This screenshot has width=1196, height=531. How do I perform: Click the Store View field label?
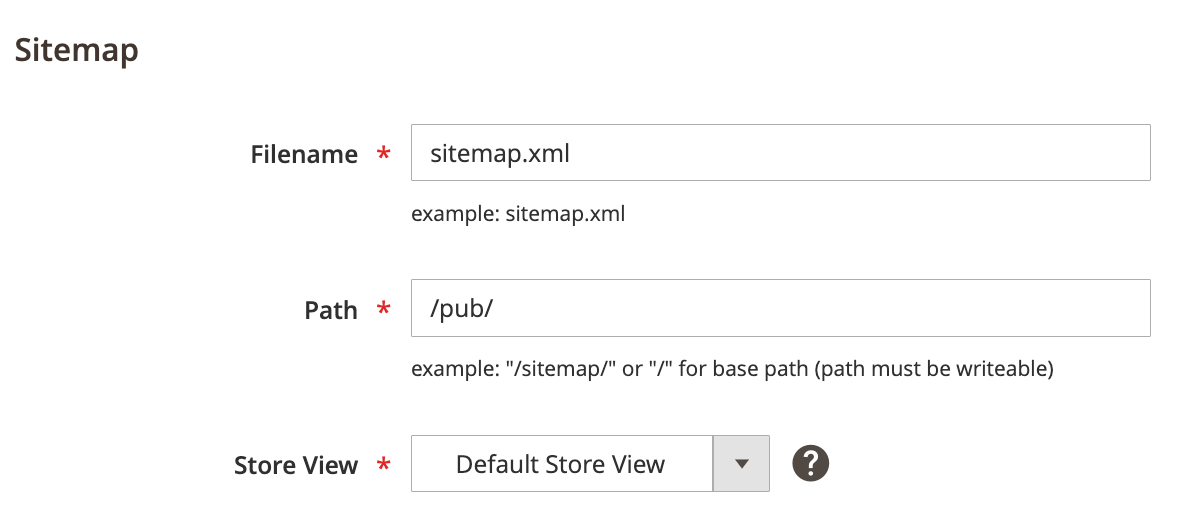pyautogui.click(x=295, y=465)
